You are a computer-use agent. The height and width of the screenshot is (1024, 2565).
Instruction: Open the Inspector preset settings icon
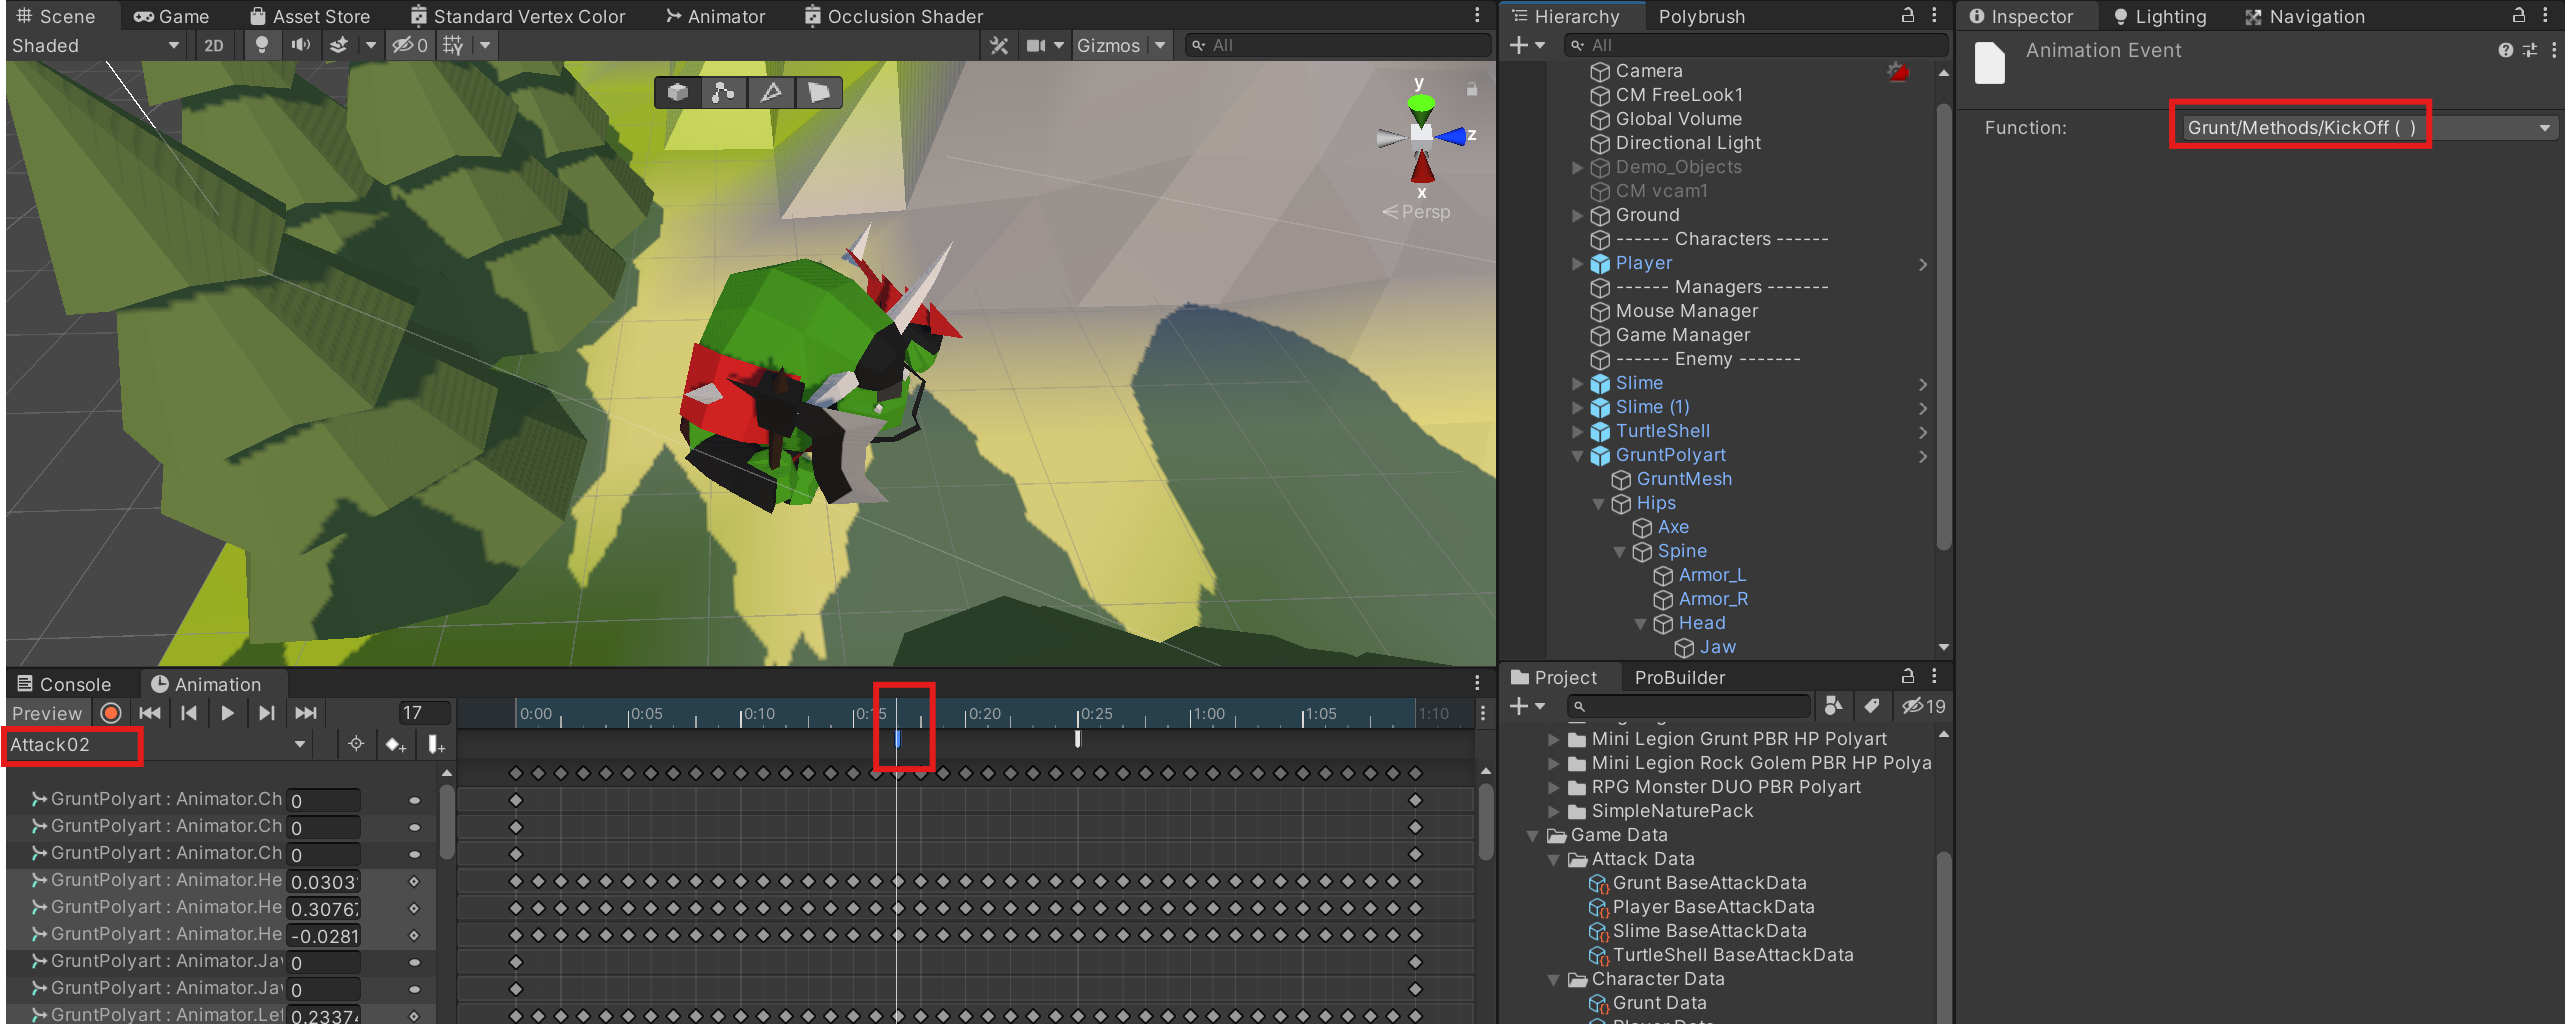click(x=2529, y=50)
